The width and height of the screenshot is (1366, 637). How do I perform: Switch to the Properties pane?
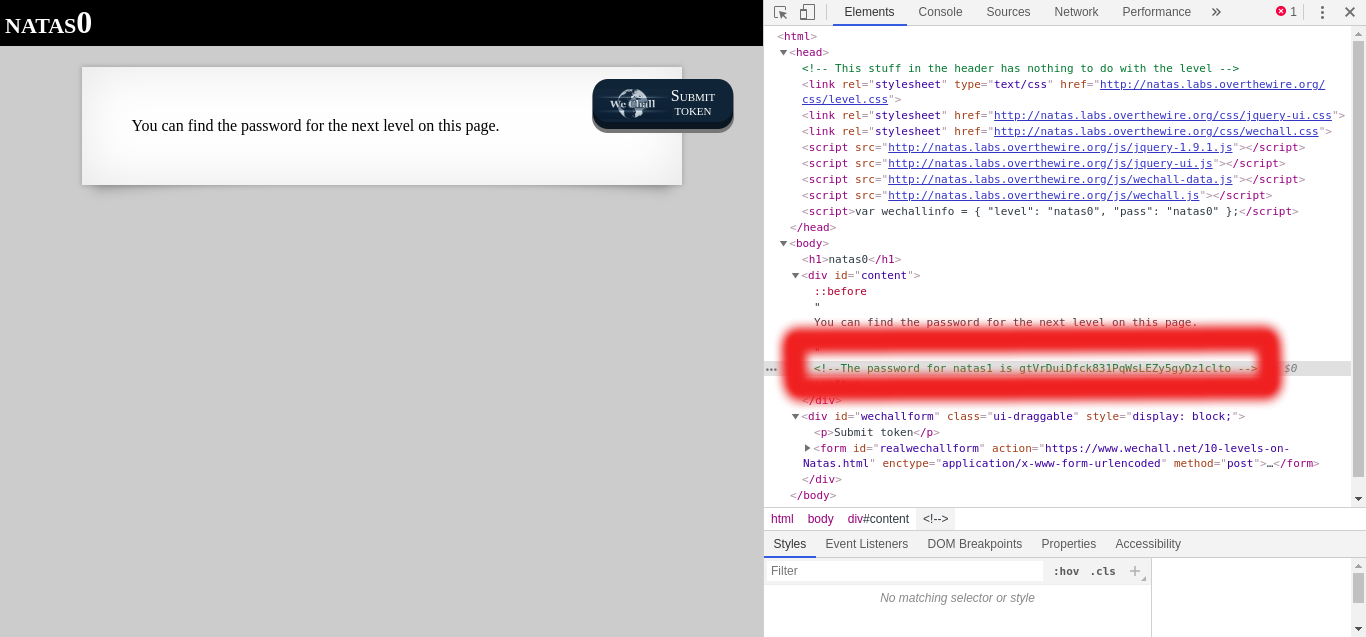(1069, 544)
